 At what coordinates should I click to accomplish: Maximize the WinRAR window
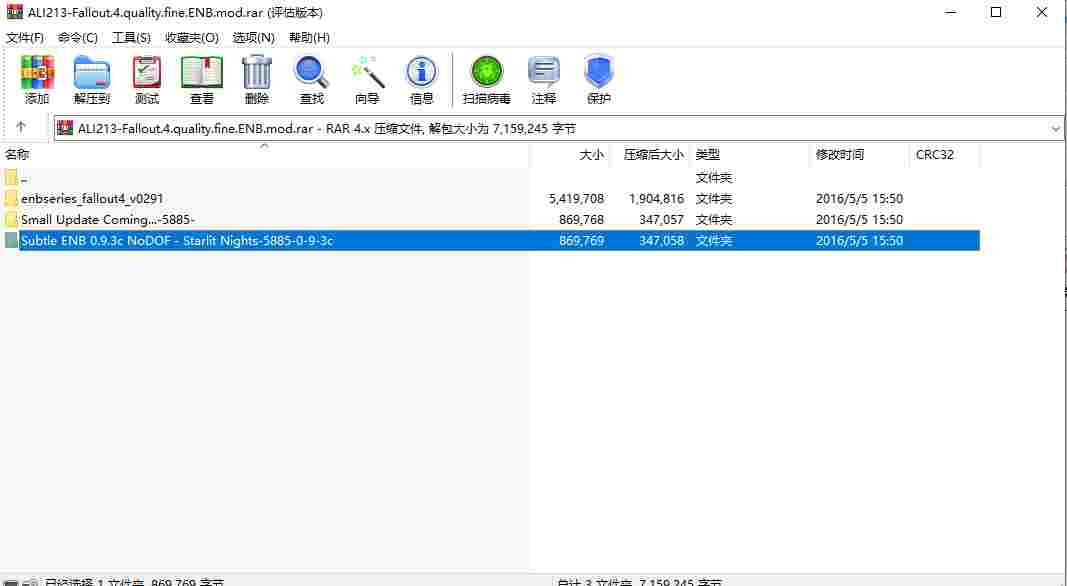pyautogui.click(x=996, y=12)
